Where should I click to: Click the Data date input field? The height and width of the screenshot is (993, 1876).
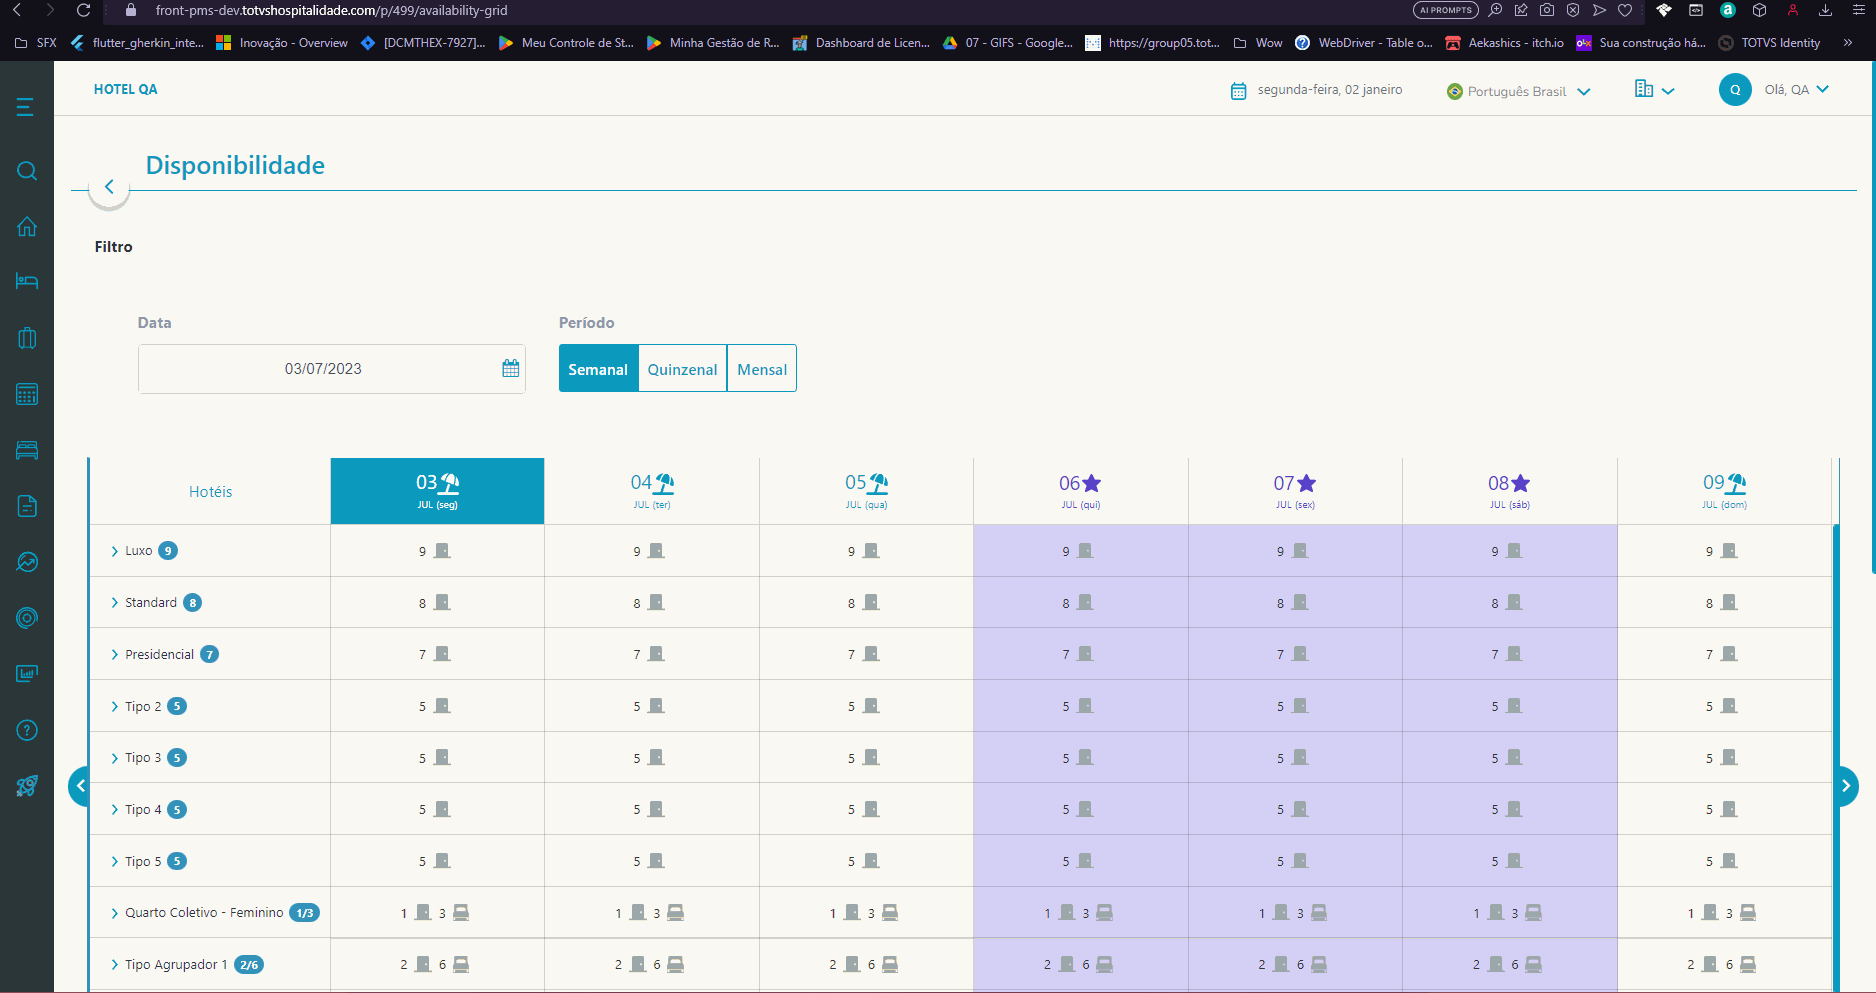click(332, 369)
